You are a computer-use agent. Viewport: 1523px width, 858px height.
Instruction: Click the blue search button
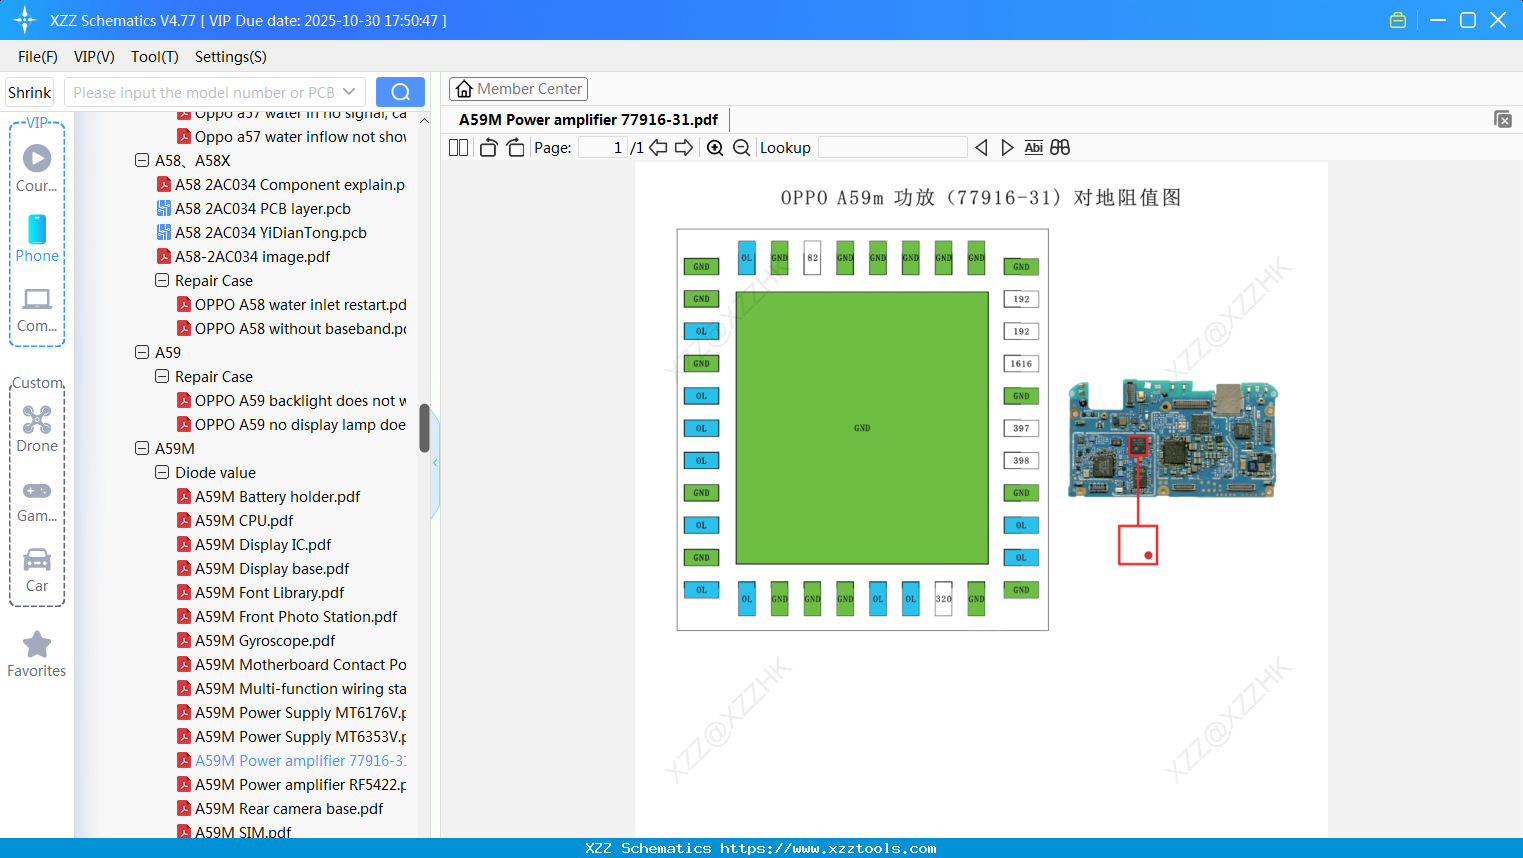[x=400, y=92]
